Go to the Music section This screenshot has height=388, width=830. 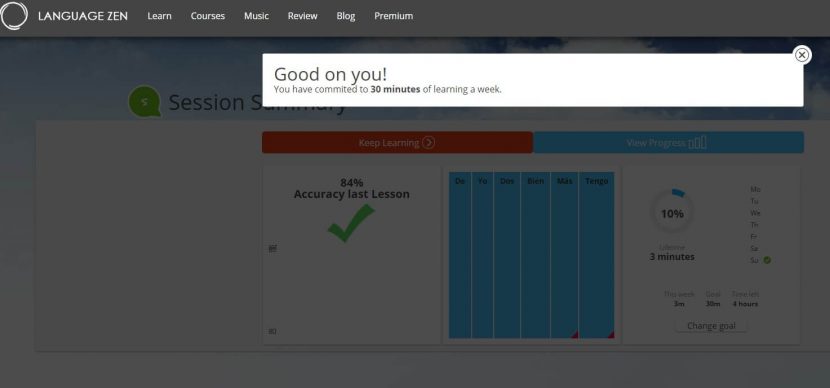click(x=256, y=16)
